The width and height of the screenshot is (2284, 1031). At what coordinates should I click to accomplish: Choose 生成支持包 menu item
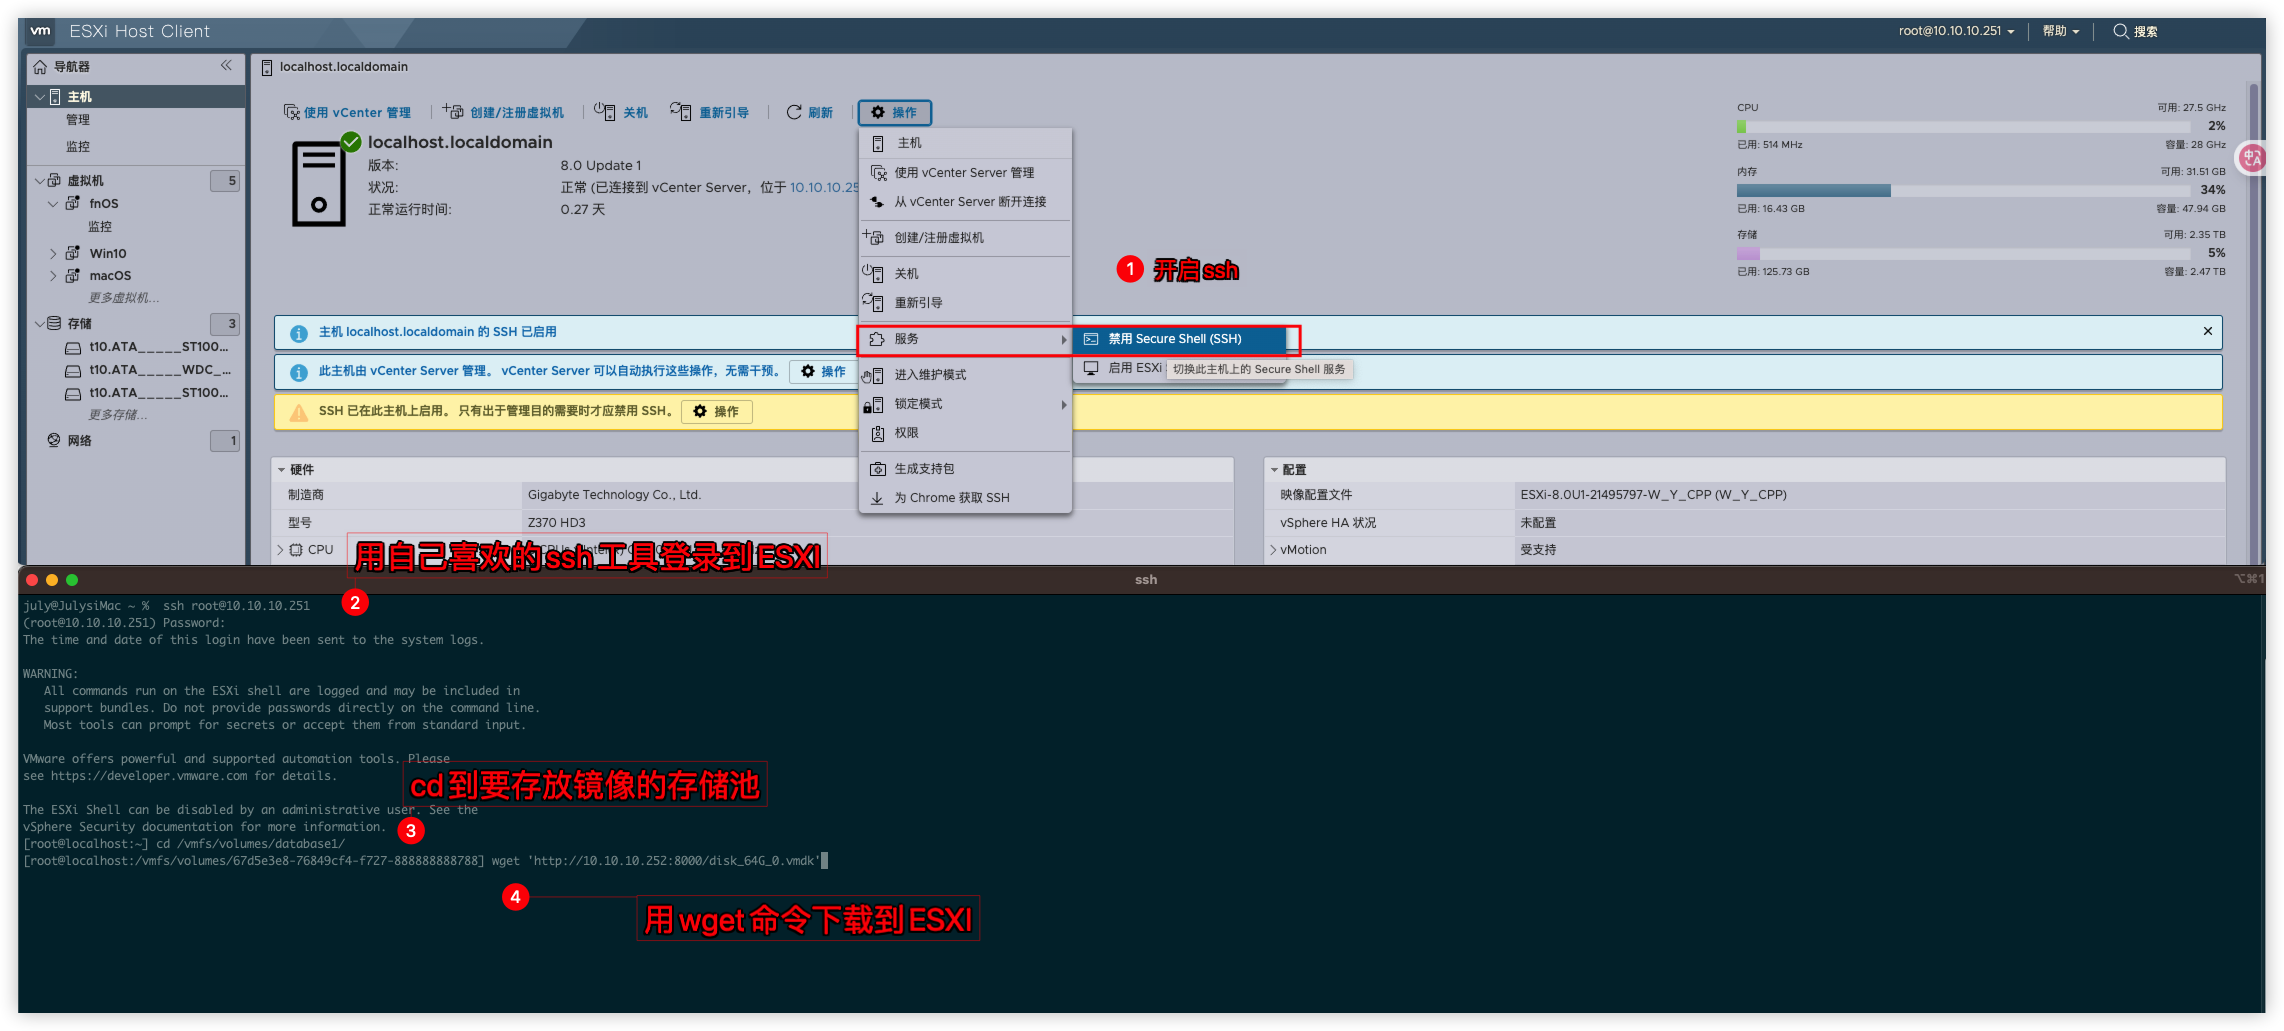pyautogui.click(x=965, y=469)
